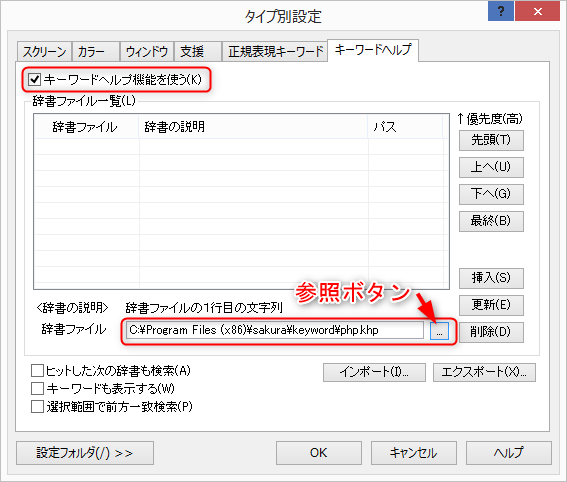Open インポート(I)... dialog
Viewport: 567px width, 482px height.
tap(374, 372)
